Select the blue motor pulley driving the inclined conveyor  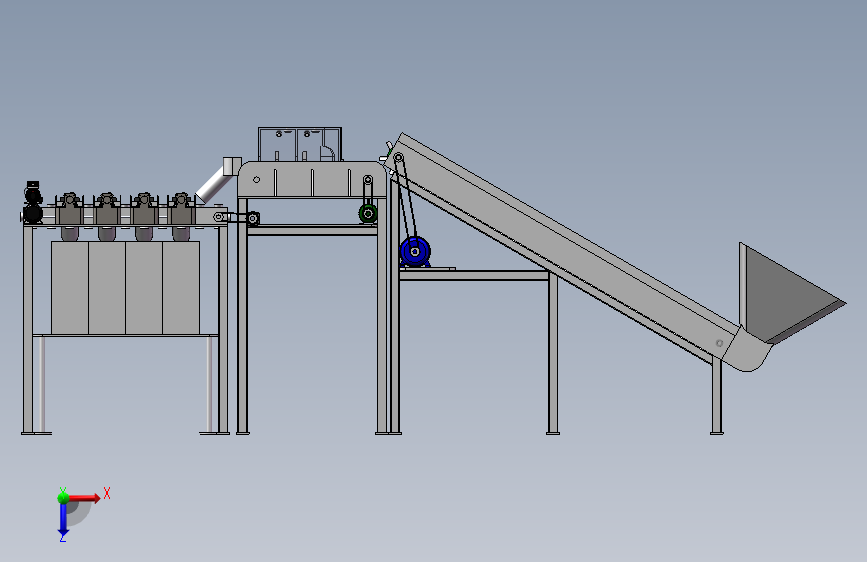[x=415, y=252]
